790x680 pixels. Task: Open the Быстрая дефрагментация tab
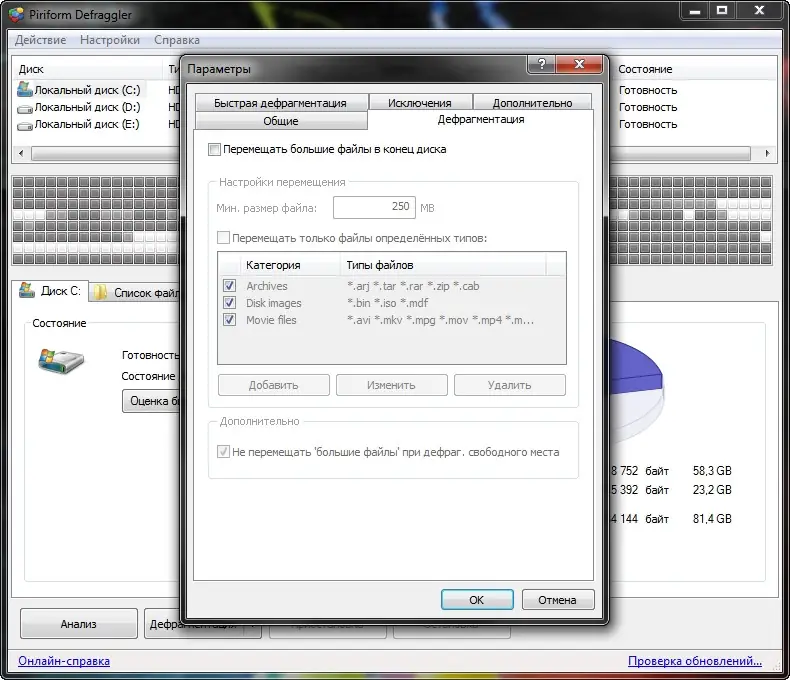[x=281, y=103]
